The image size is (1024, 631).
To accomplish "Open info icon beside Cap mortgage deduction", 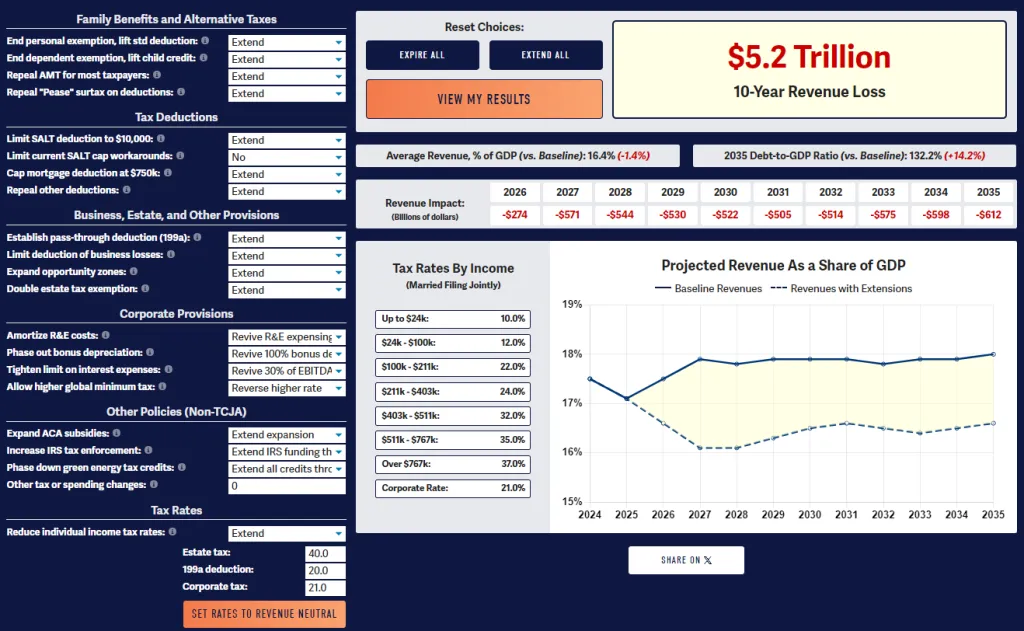I will pos(168,172).
